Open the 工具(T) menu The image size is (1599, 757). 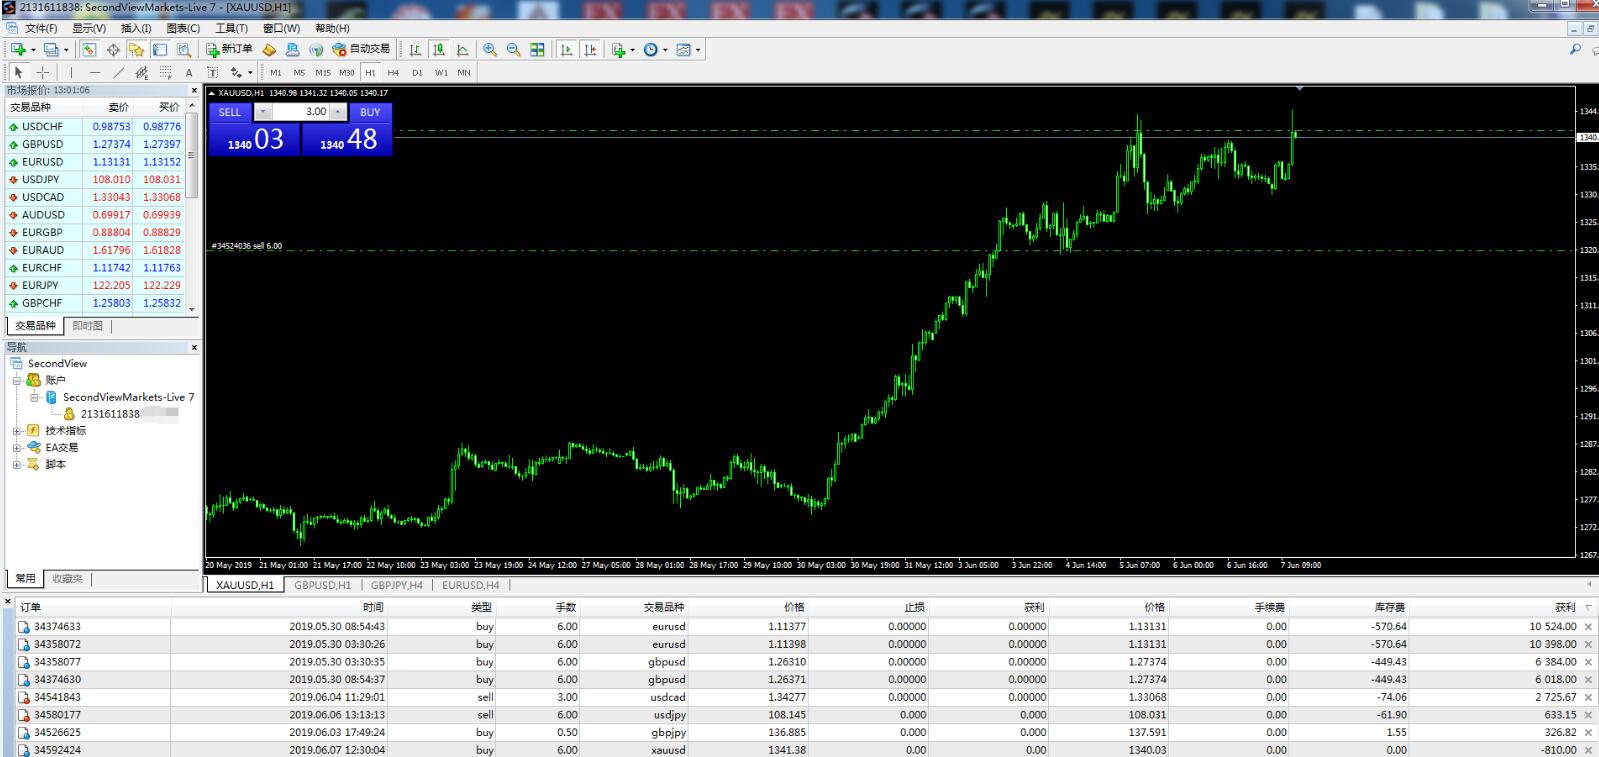click(231, 28)
